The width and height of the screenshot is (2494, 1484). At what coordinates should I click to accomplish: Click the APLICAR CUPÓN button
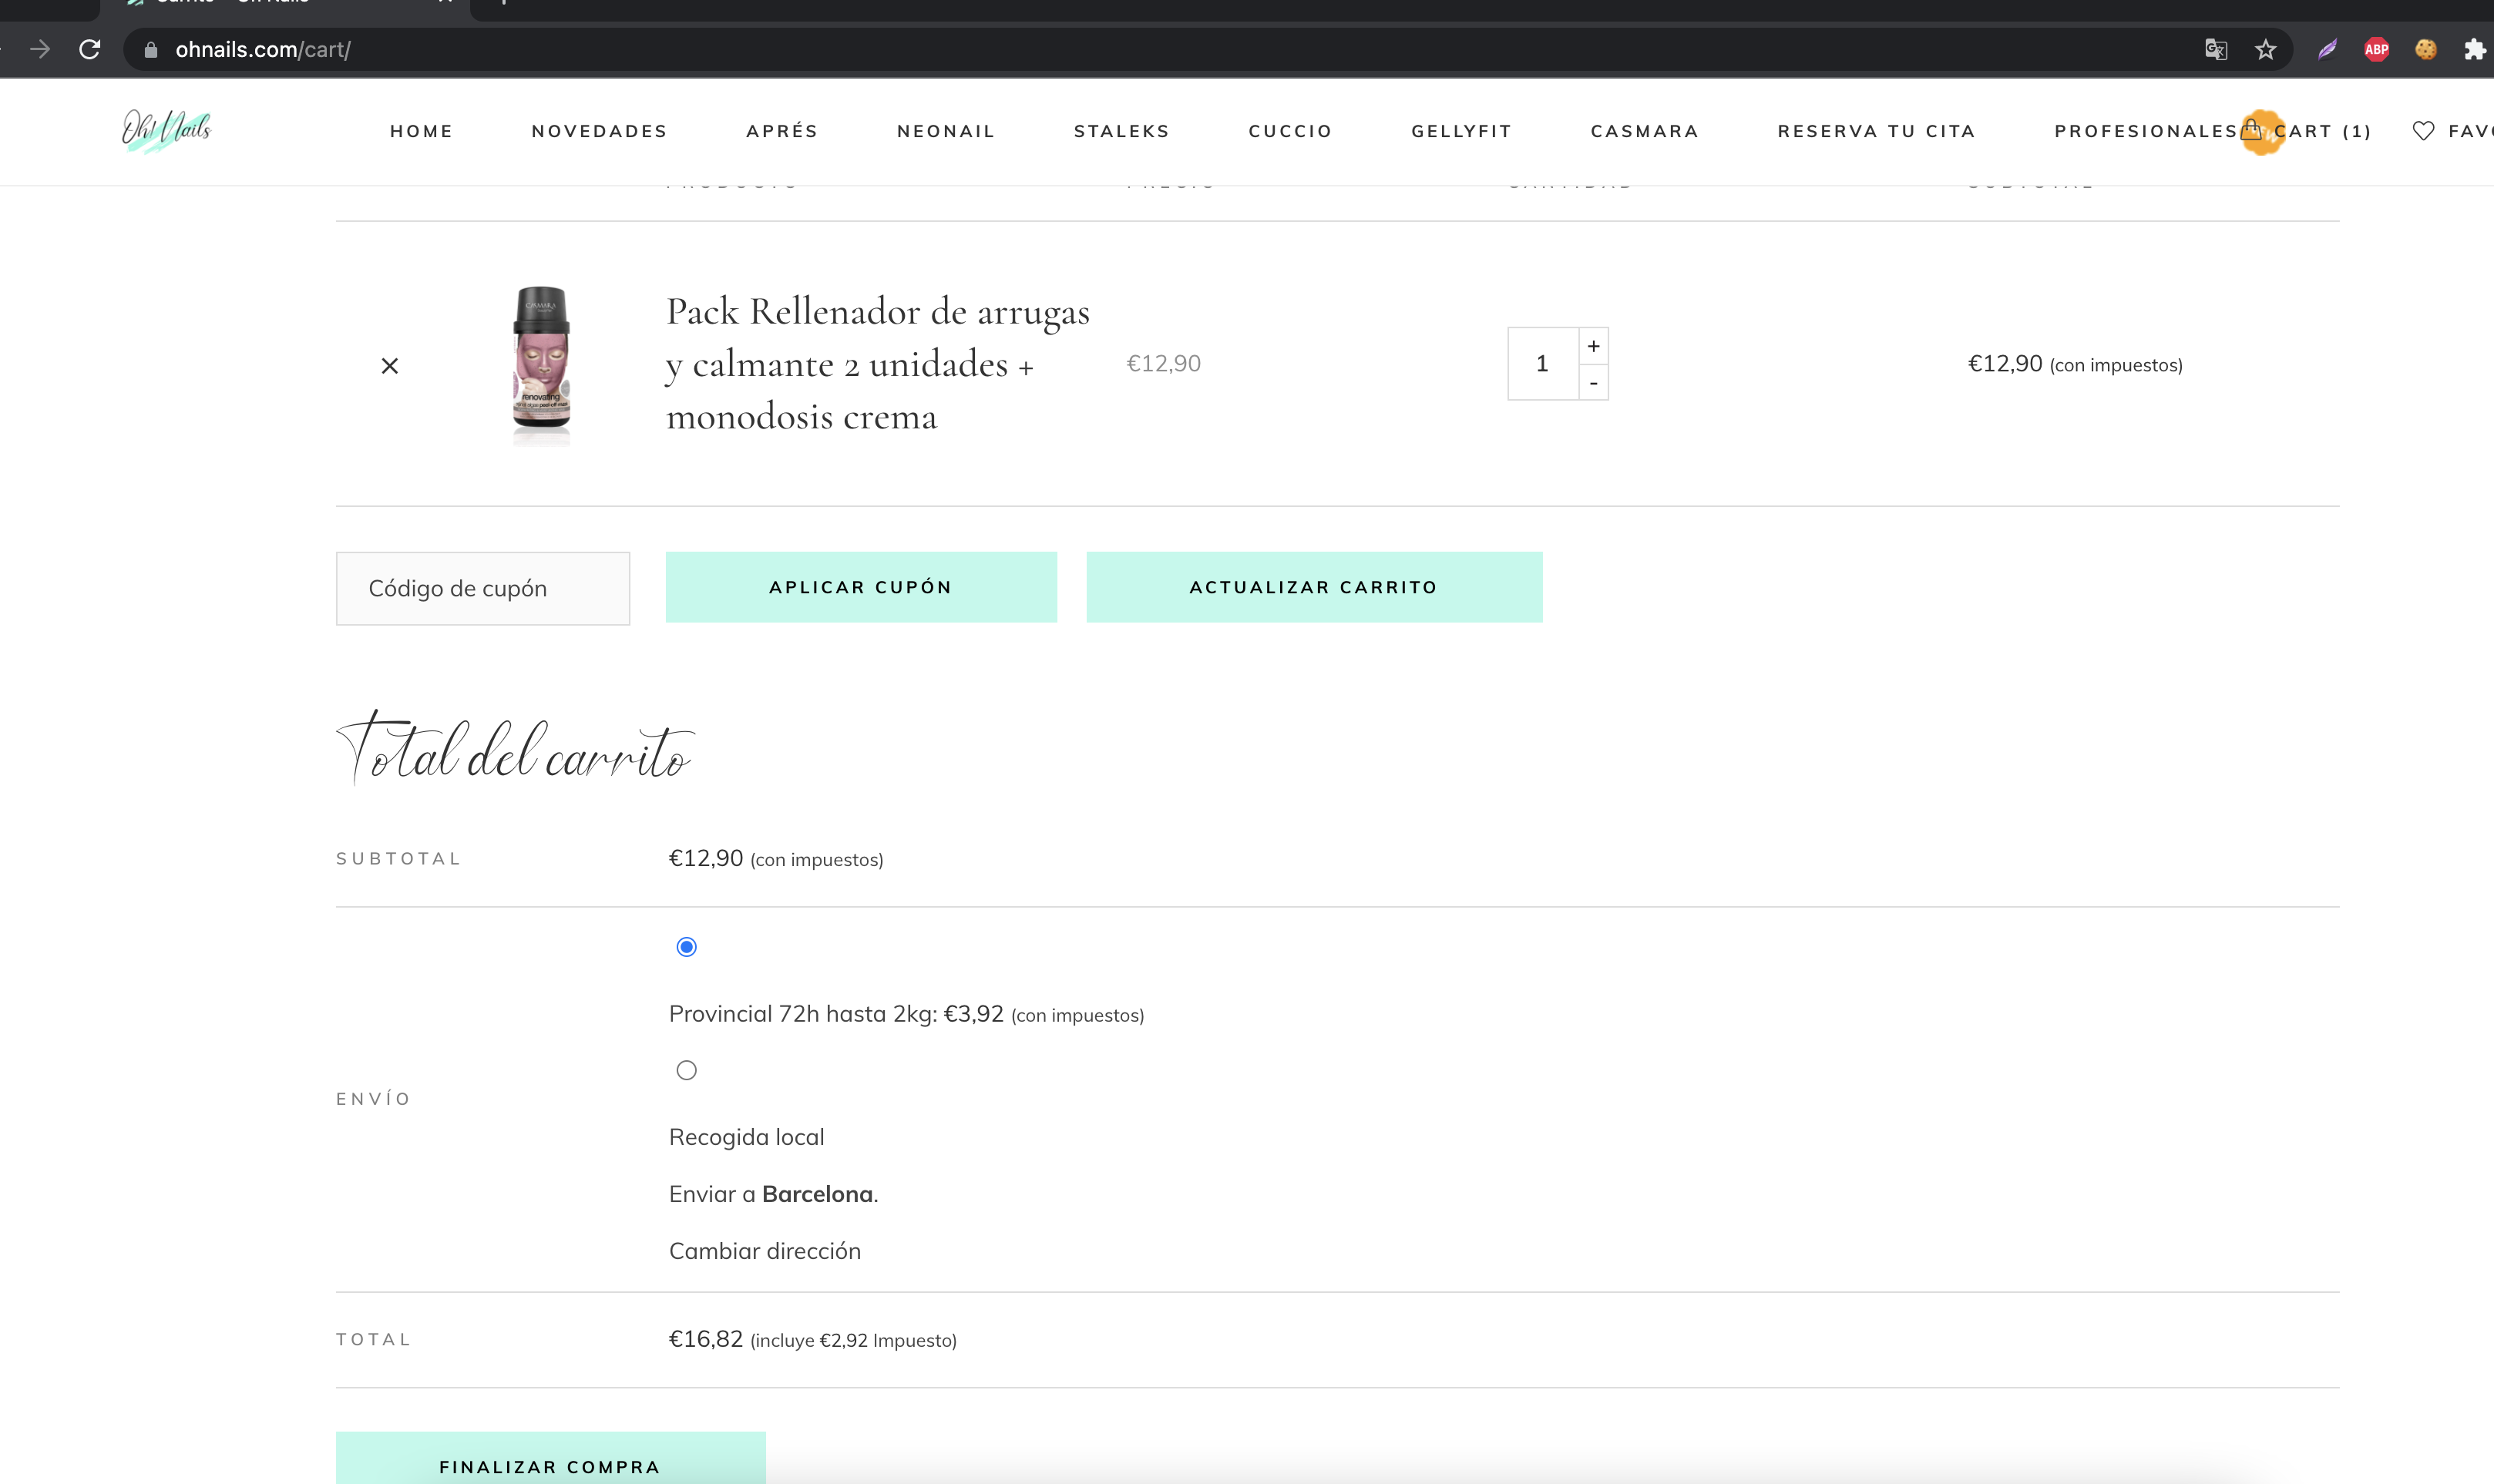click(x=861, y=587)
